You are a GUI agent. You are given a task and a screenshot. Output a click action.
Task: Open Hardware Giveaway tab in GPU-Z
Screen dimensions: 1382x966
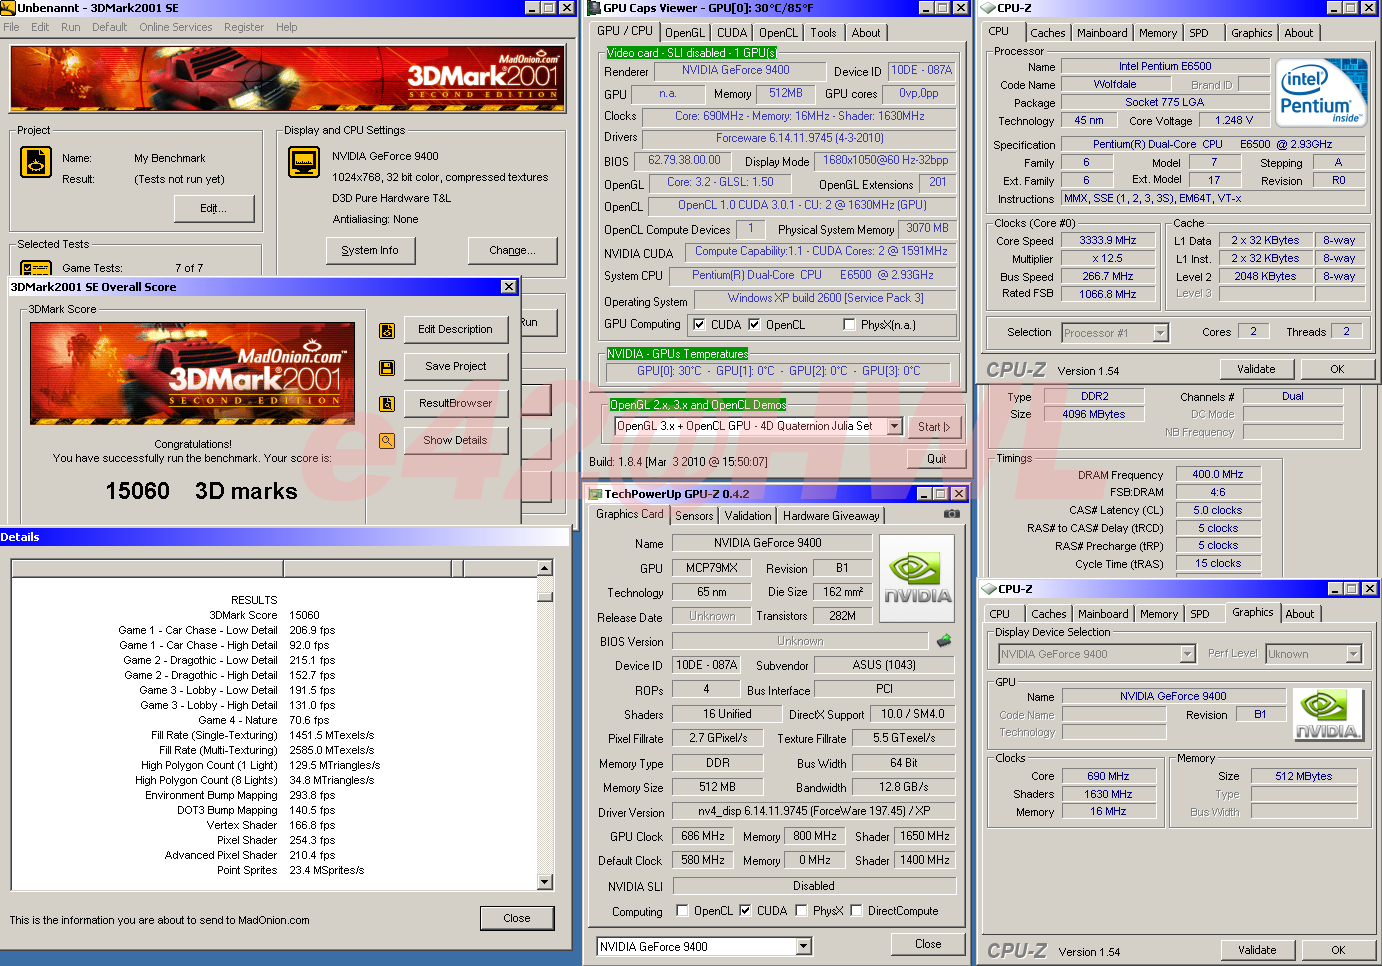pos(831,516)
